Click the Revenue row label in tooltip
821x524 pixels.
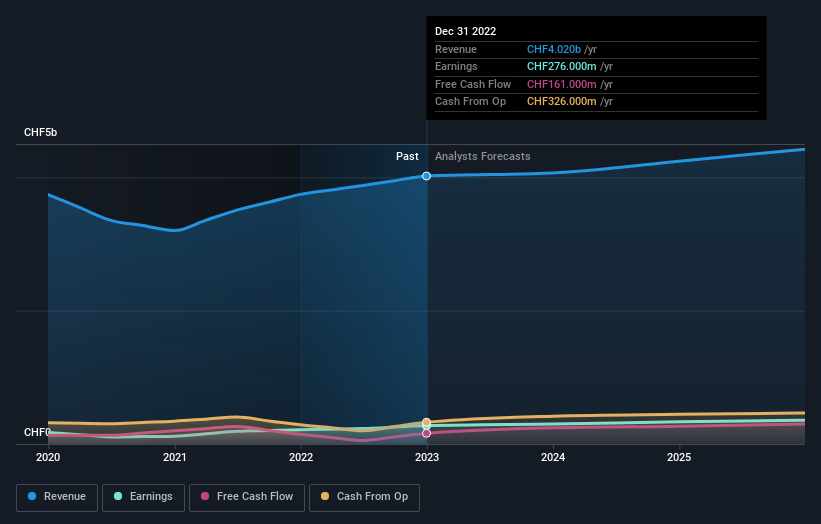[456, 49]
